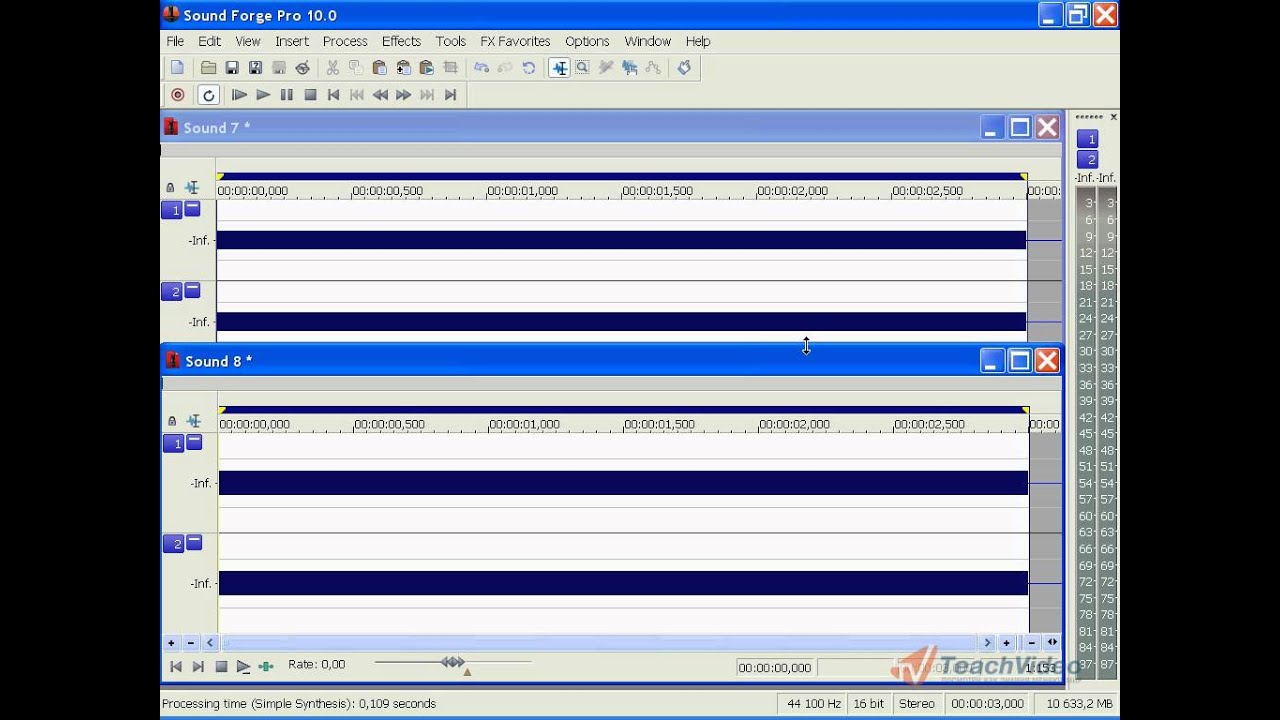Viewport: 1280px width, 720px height.
Task: Click the 16 bit status field
Action: 868,704
